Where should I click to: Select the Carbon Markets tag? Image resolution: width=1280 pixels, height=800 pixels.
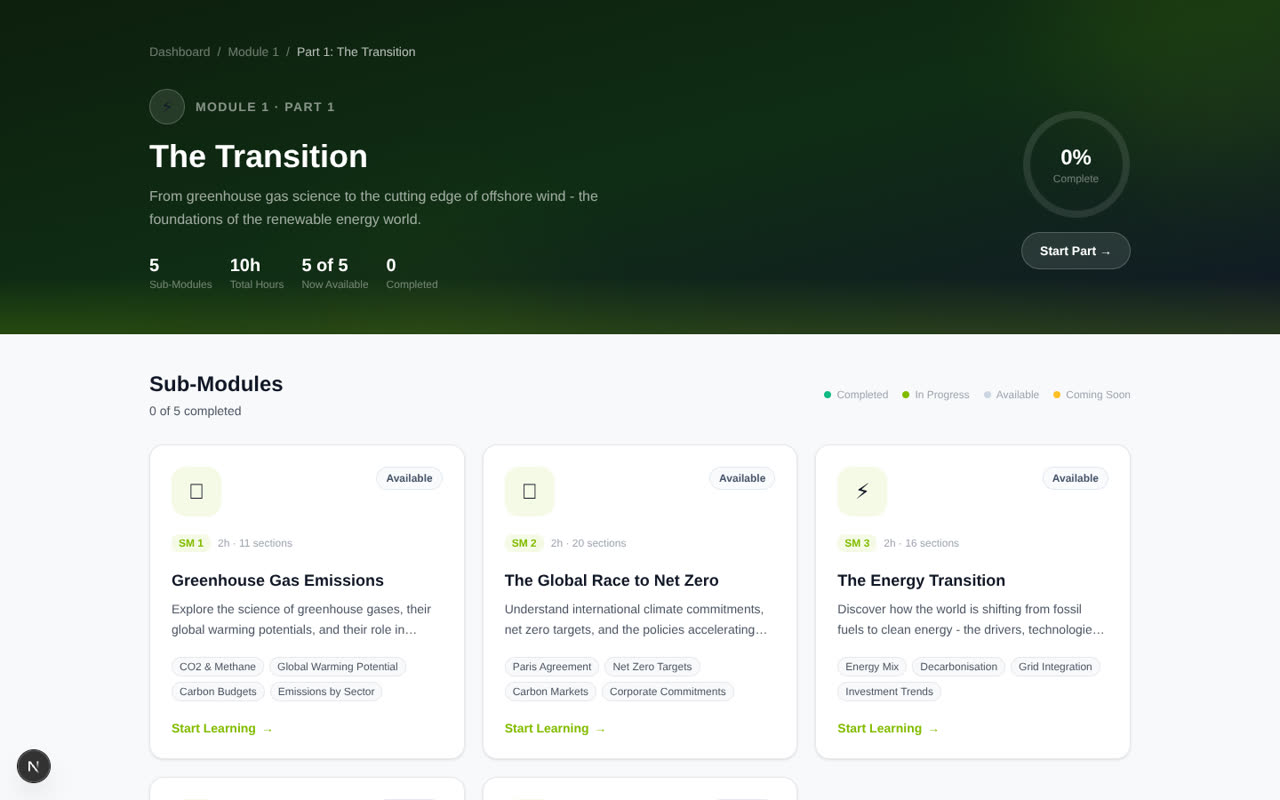pyautogui.click(x=550, y=691)
